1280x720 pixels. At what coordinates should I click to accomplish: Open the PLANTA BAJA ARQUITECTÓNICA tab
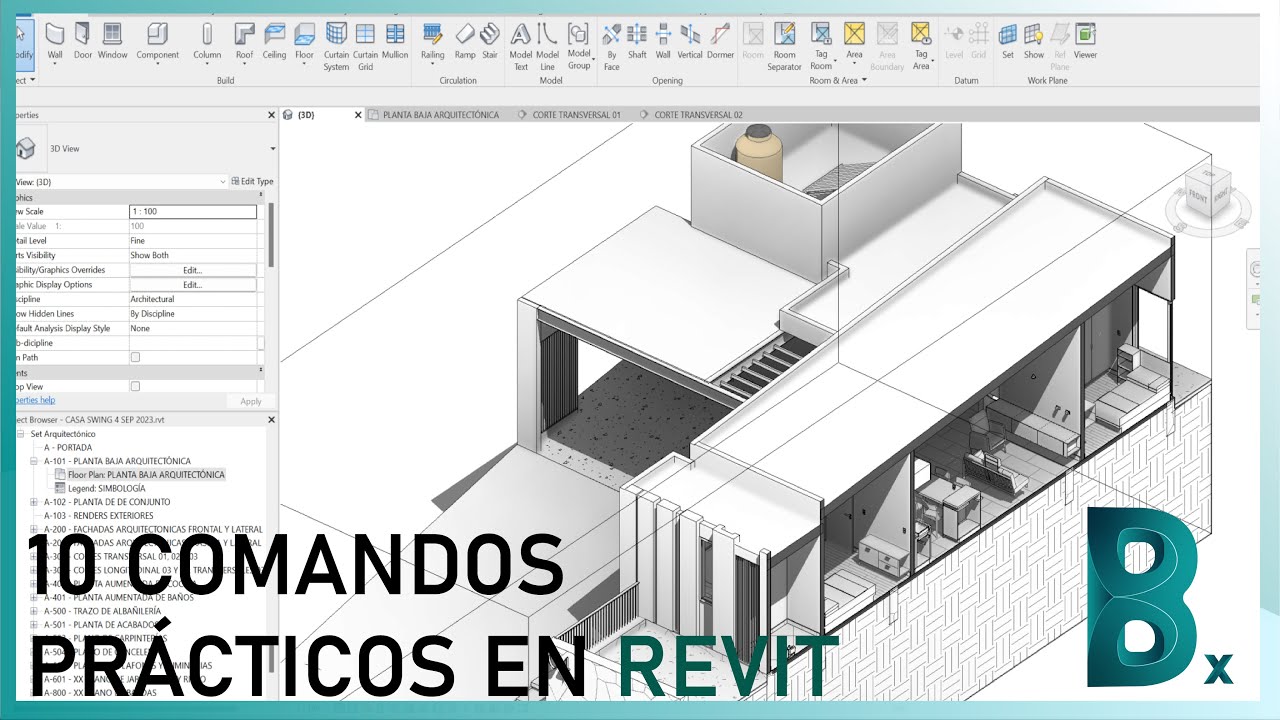tap(441, 115)
